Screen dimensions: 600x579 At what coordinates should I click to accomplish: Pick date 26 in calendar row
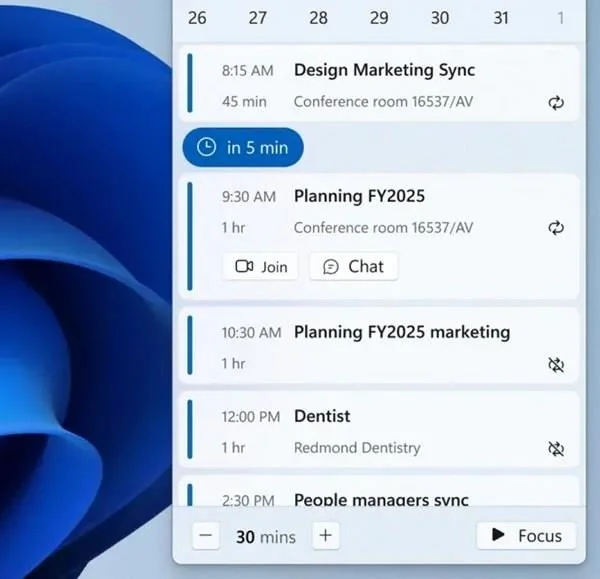click(197, 18)
